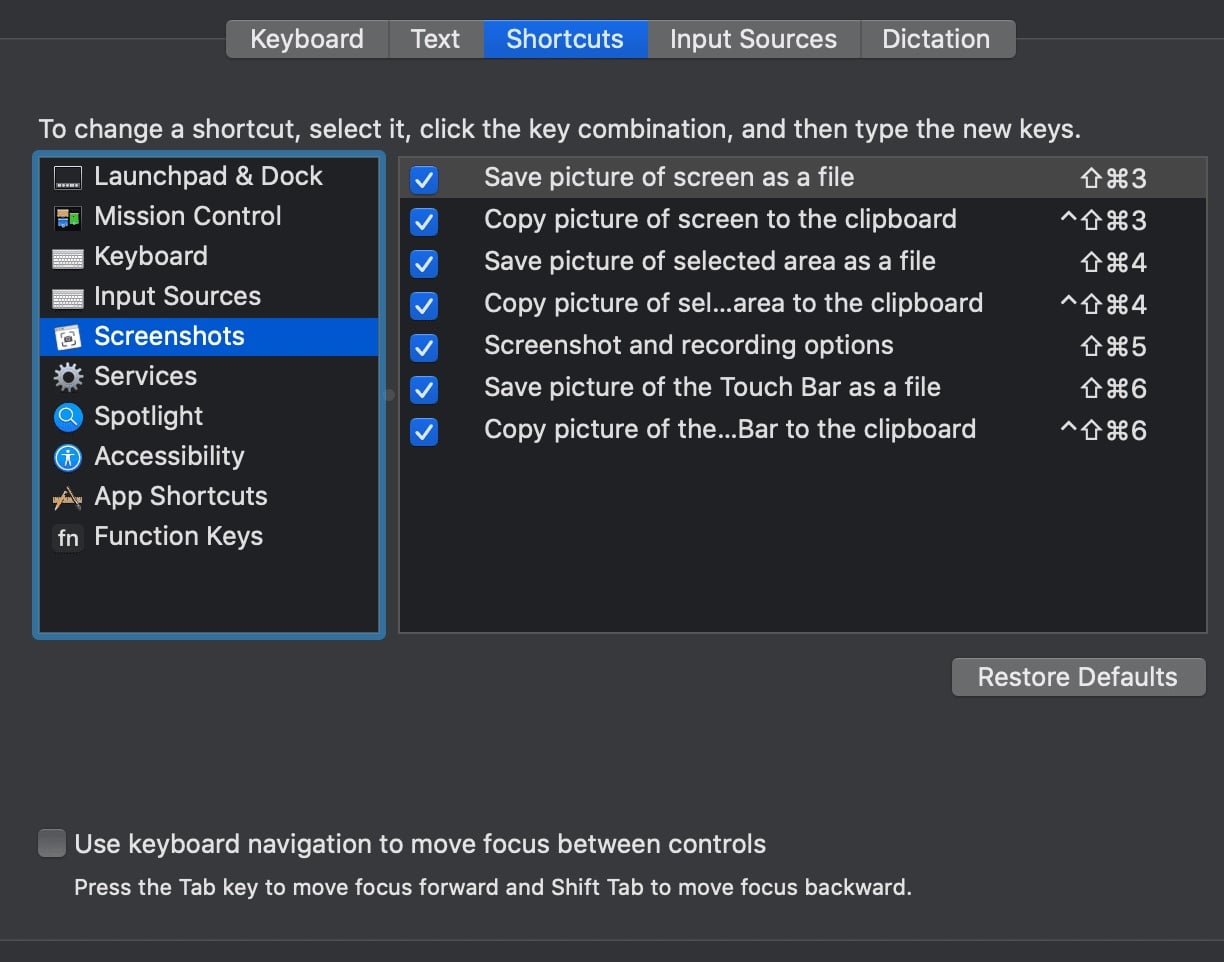1224x962 pixels.
Task: Select the Accessibility icon in sidebar
Action: pyautogui.click(x=68, y=457)
